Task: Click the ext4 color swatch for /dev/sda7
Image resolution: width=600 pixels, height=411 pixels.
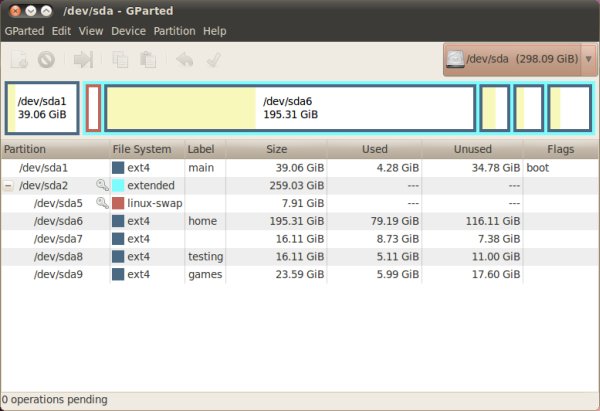Action: [x=118, y=239]
